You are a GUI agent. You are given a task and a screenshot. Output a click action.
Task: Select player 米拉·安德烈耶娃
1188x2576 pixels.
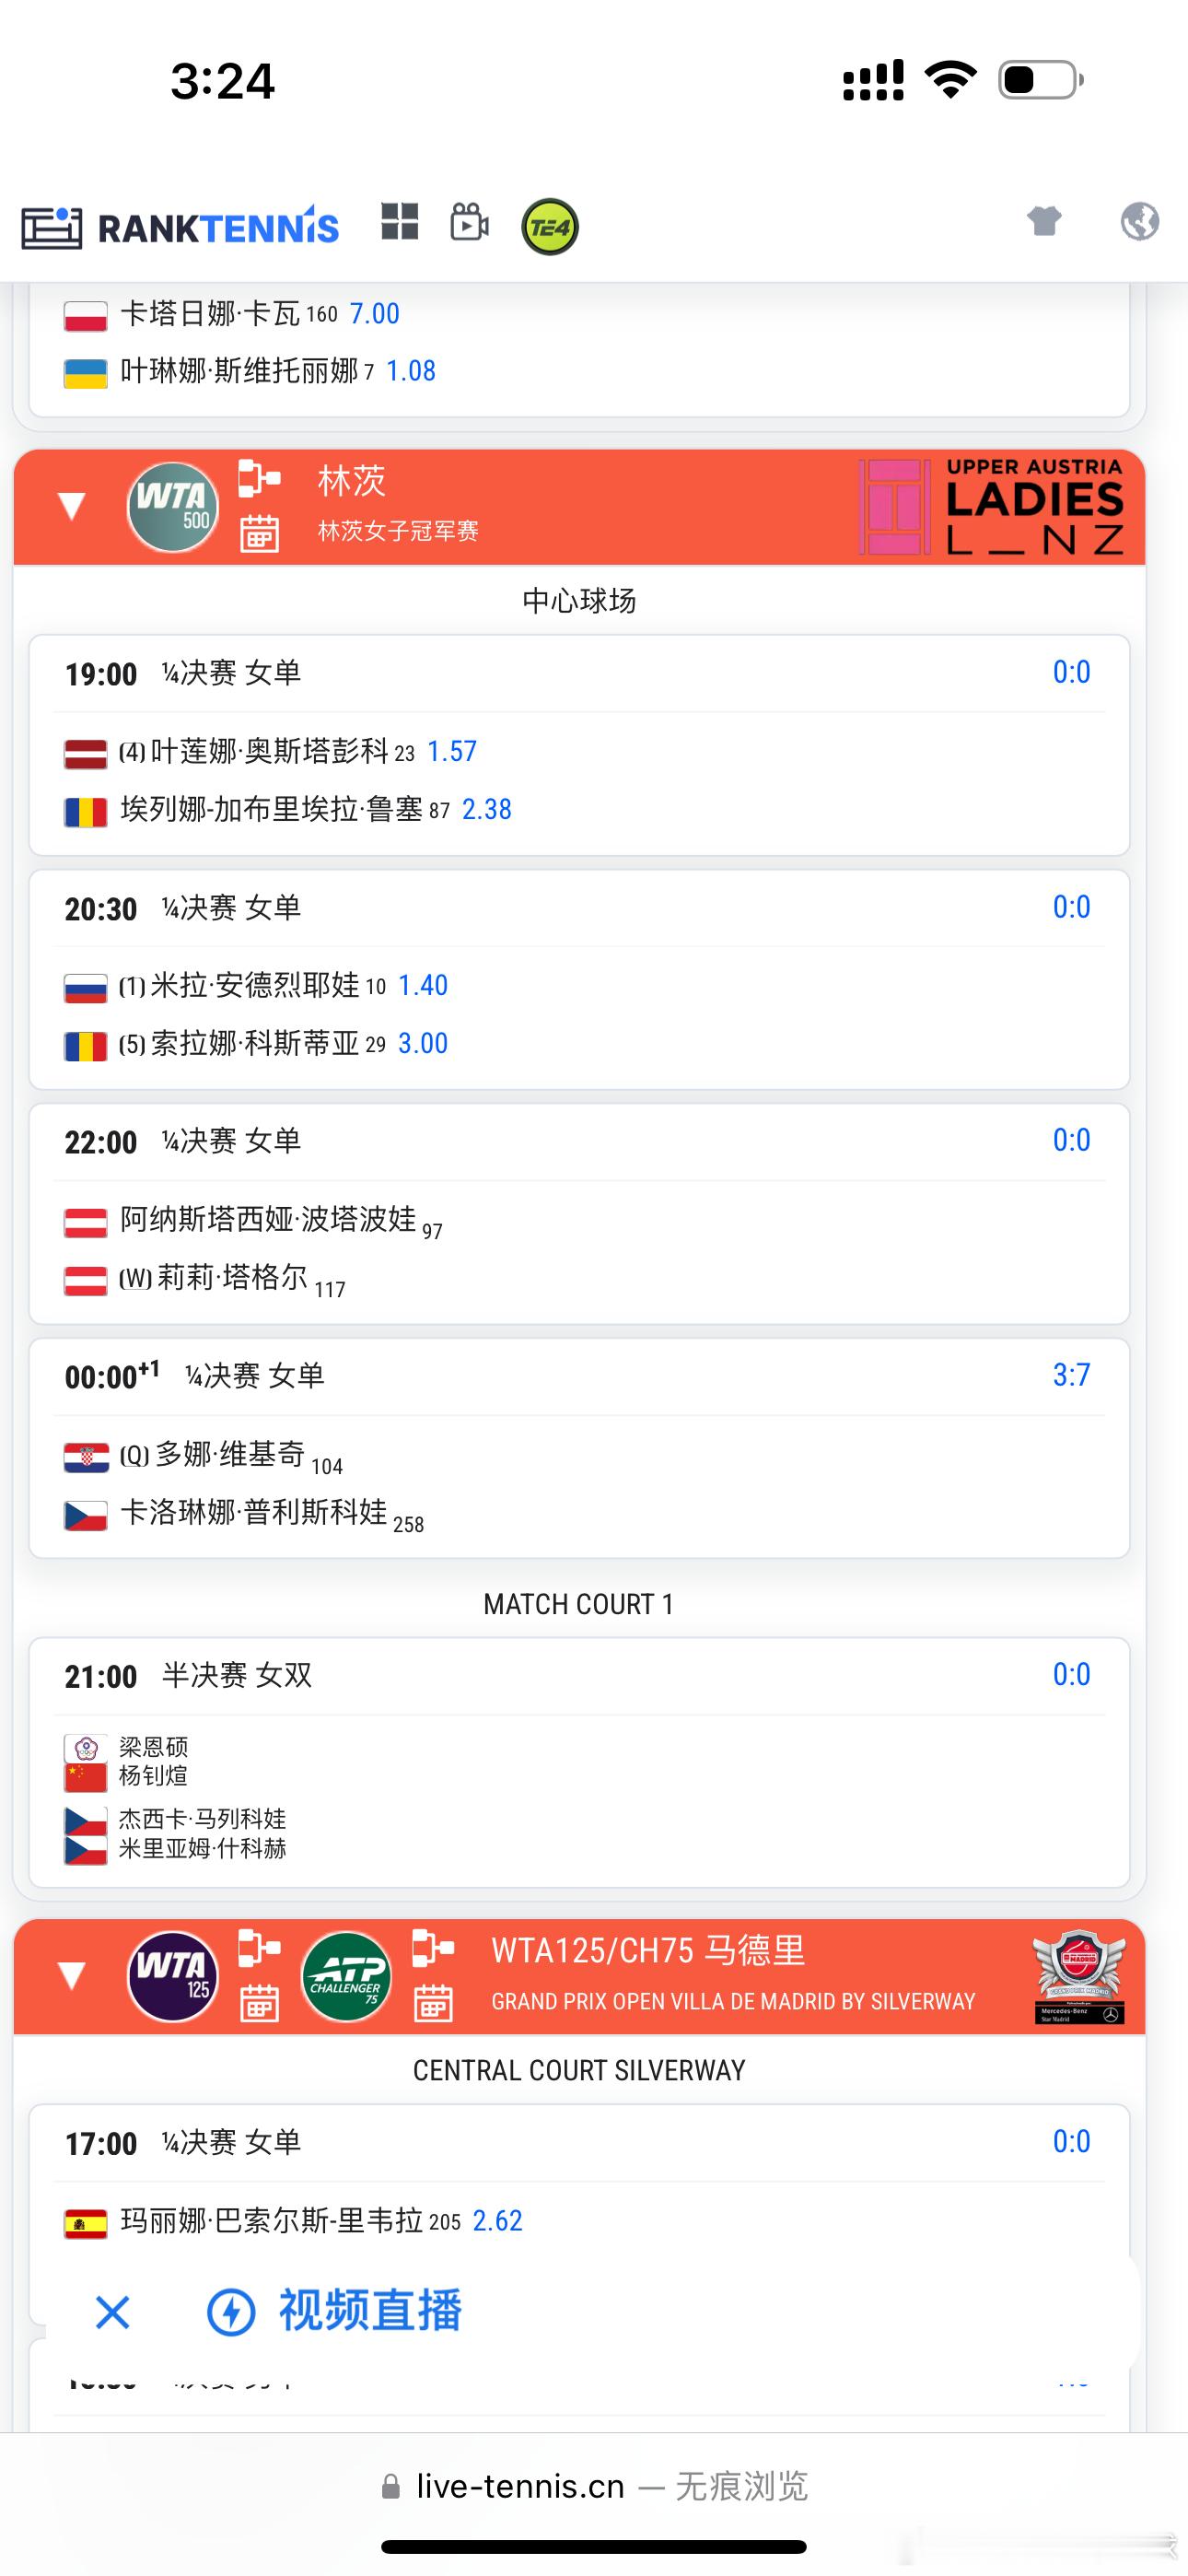pos(254,986)
